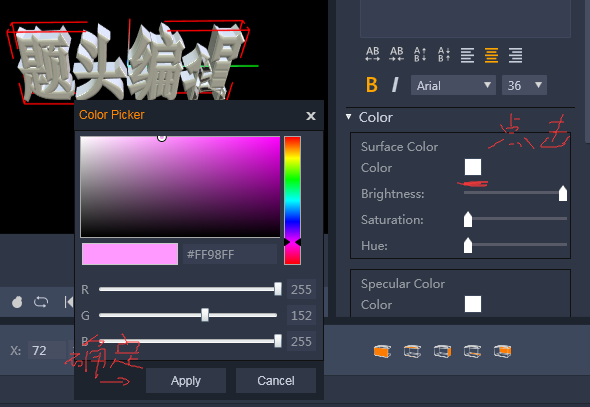Collapse the Color section

point(349,117)
